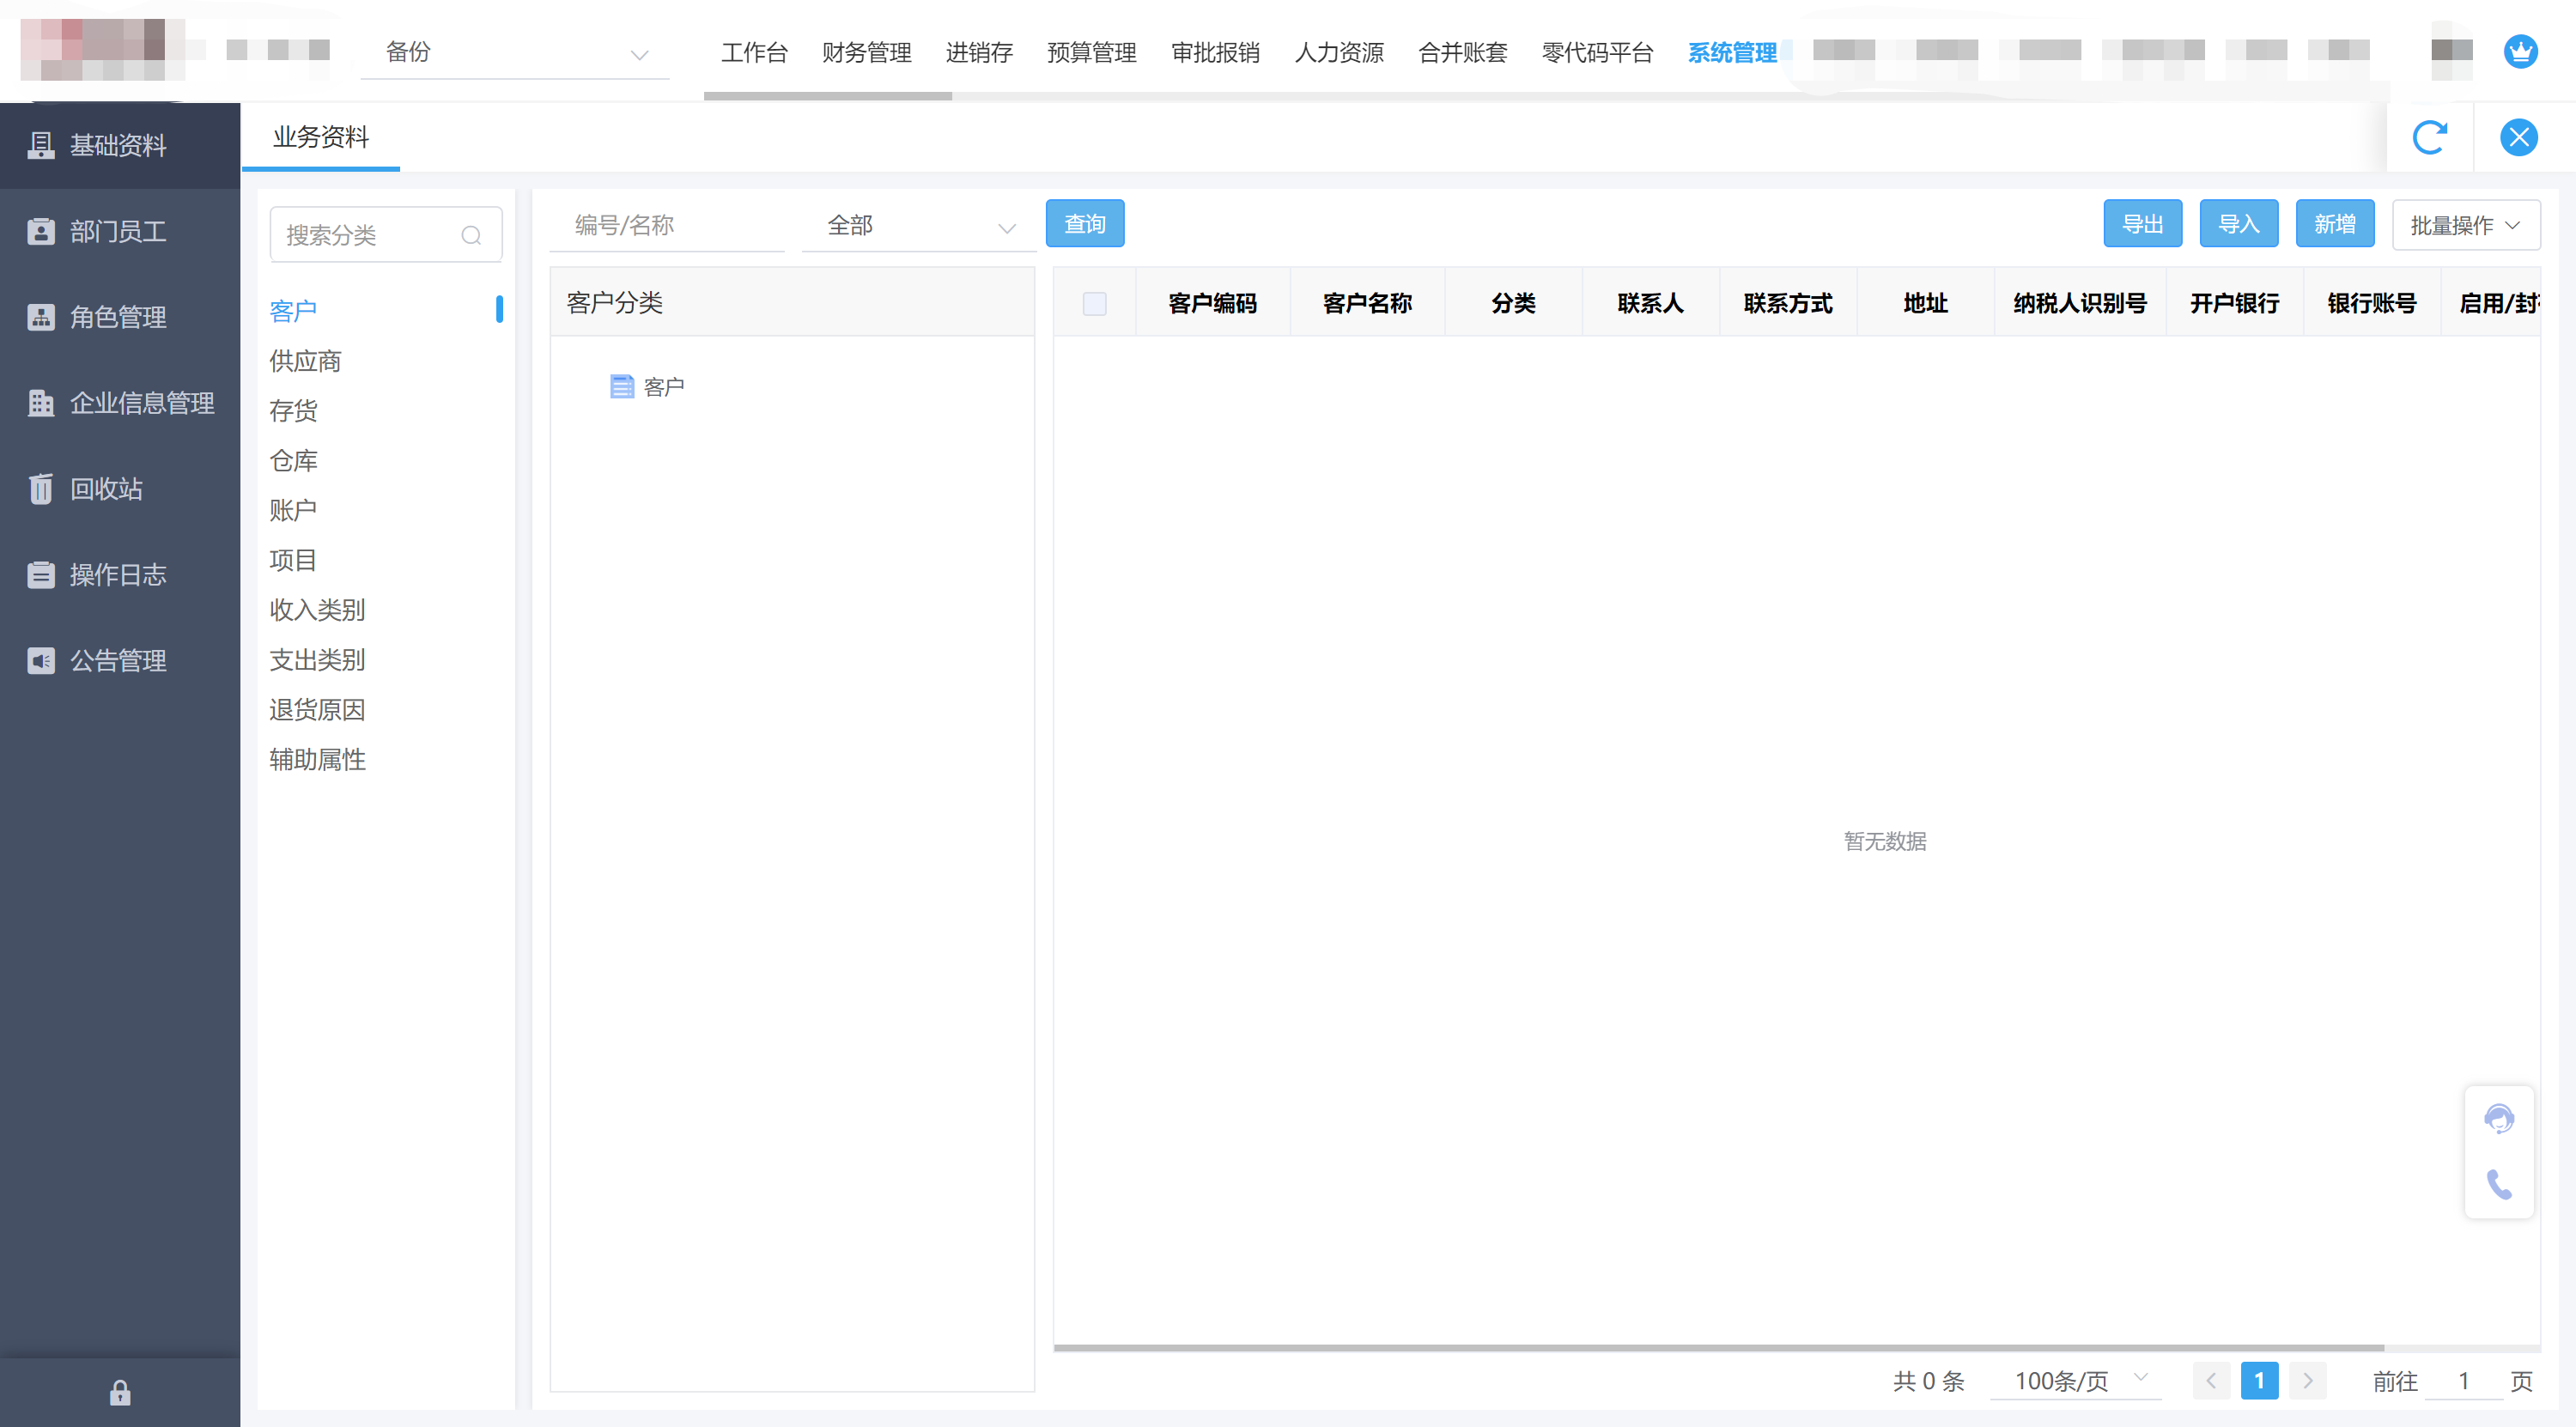
Task: Click the 客户名称 column header
Action: (1367, 304)
